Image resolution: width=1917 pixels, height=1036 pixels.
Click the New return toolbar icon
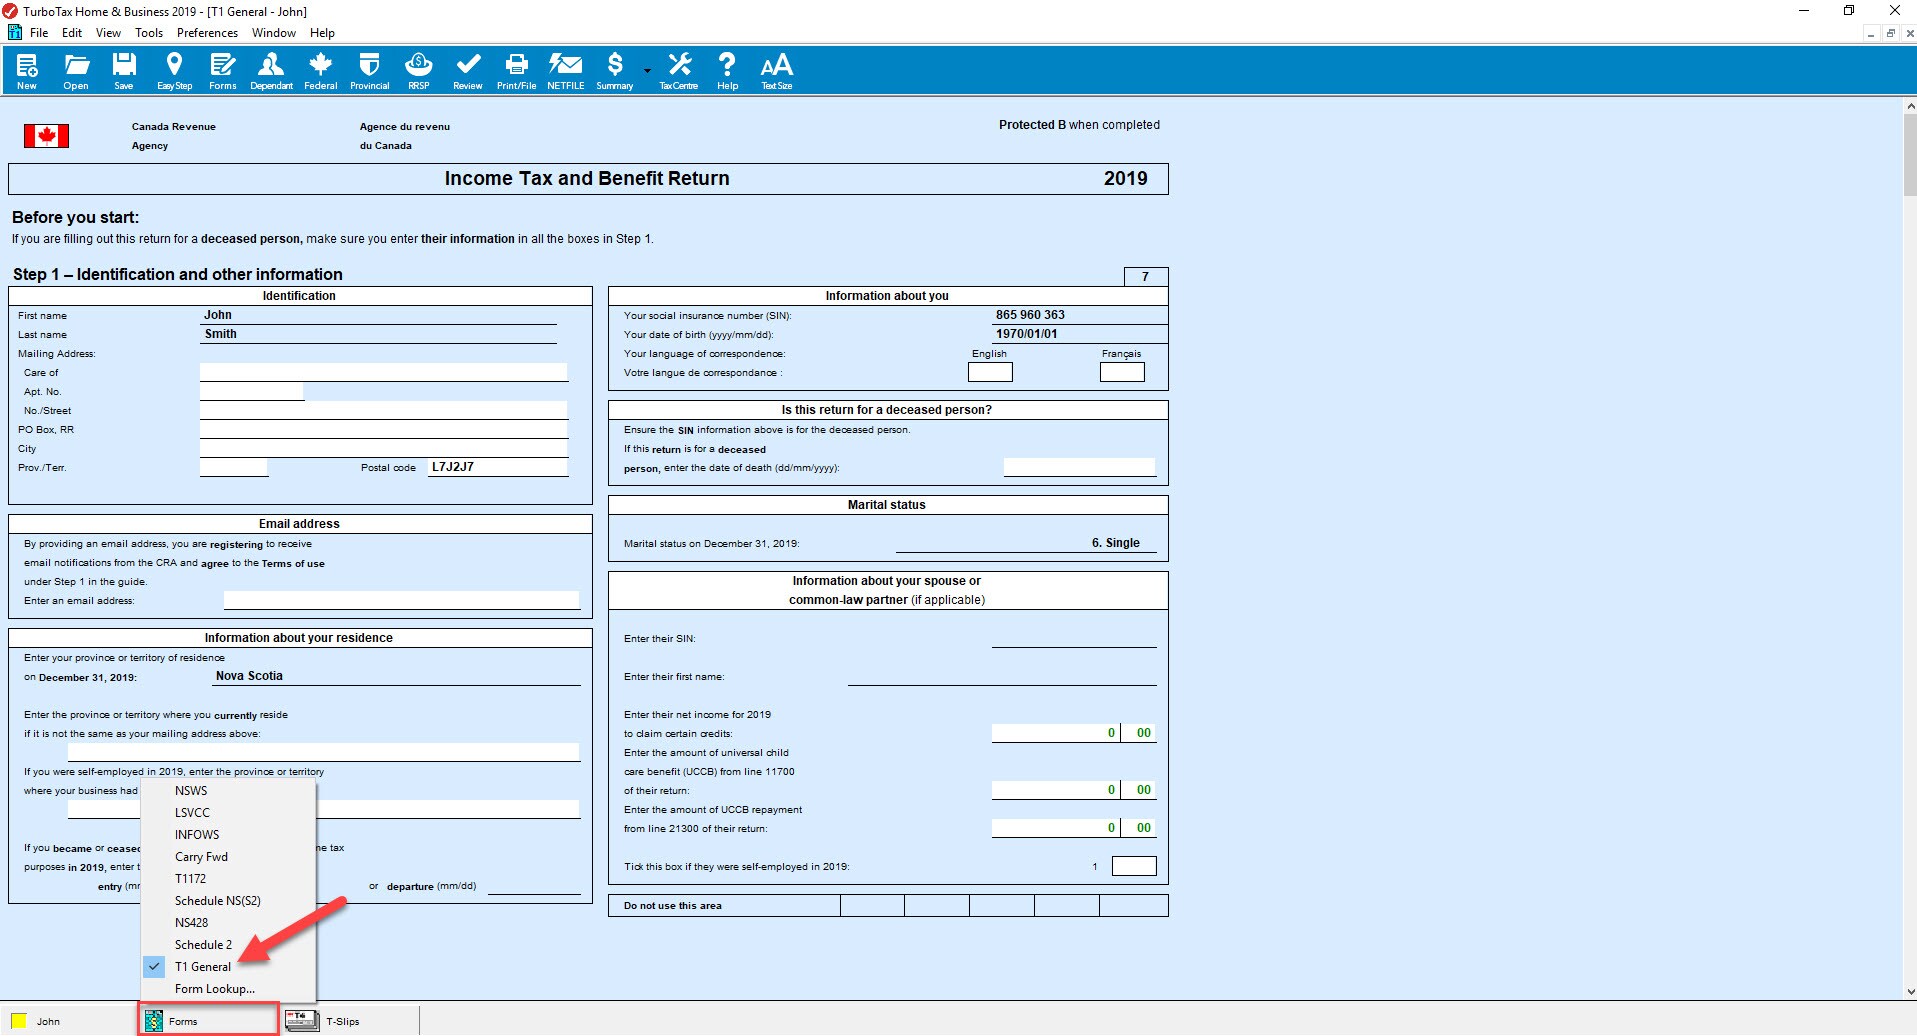point(27,71)
